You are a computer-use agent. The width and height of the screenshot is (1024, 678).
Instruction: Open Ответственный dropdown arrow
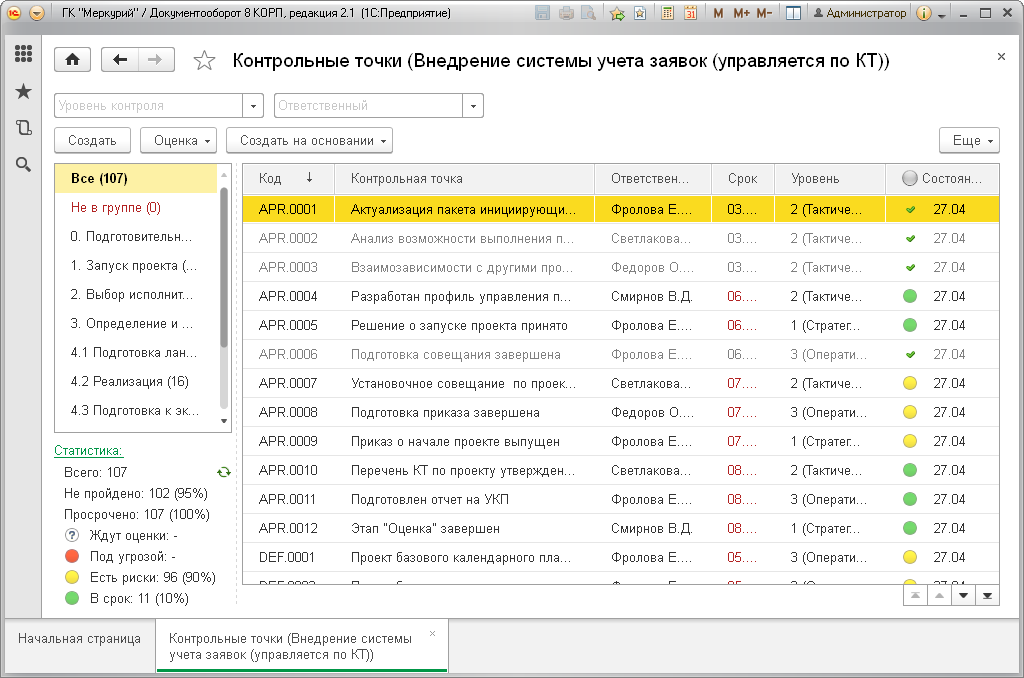click(473, 106)
